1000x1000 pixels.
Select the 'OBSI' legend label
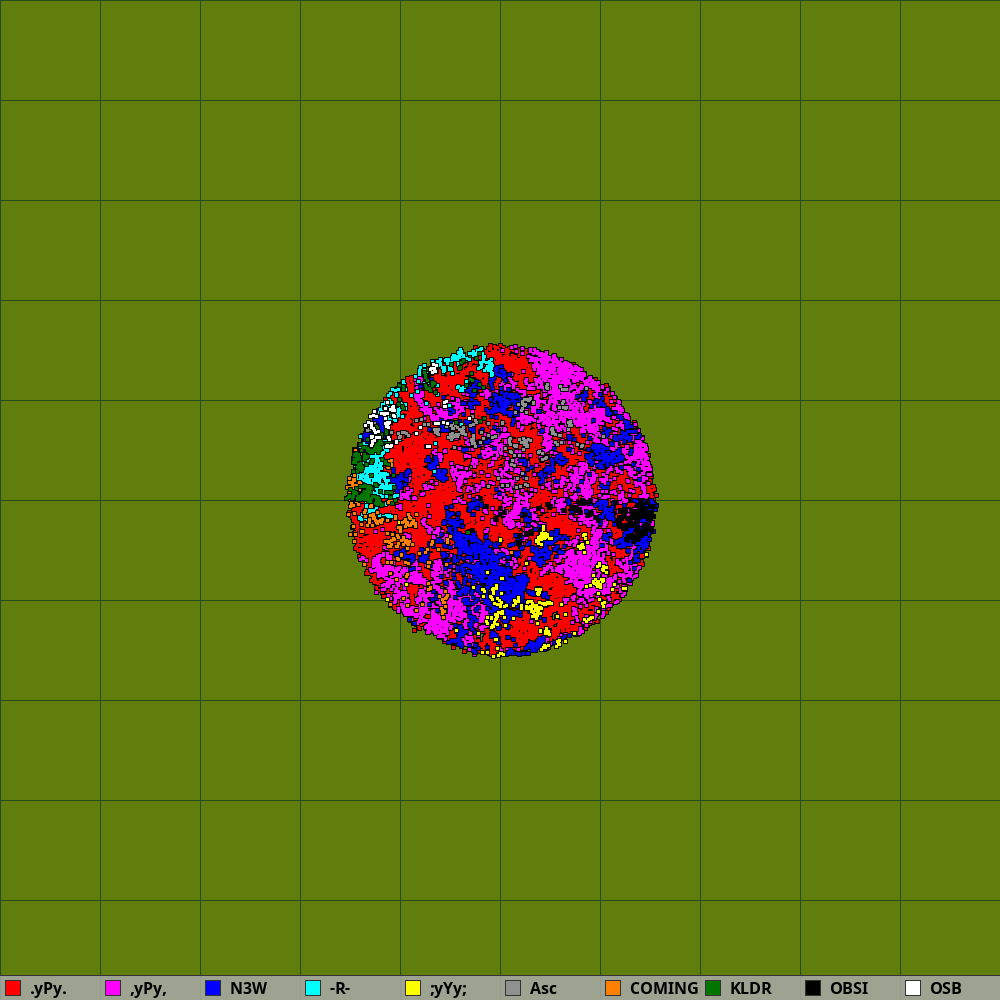coord(849,988)
